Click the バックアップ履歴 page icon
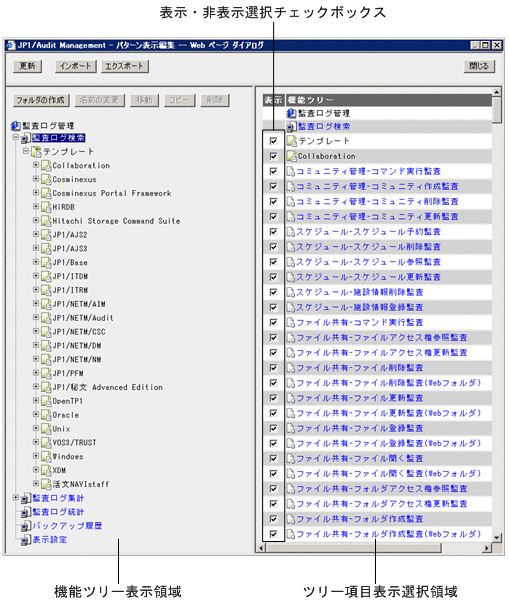Viewport: 509px width, 604px height. coord(26,526)
